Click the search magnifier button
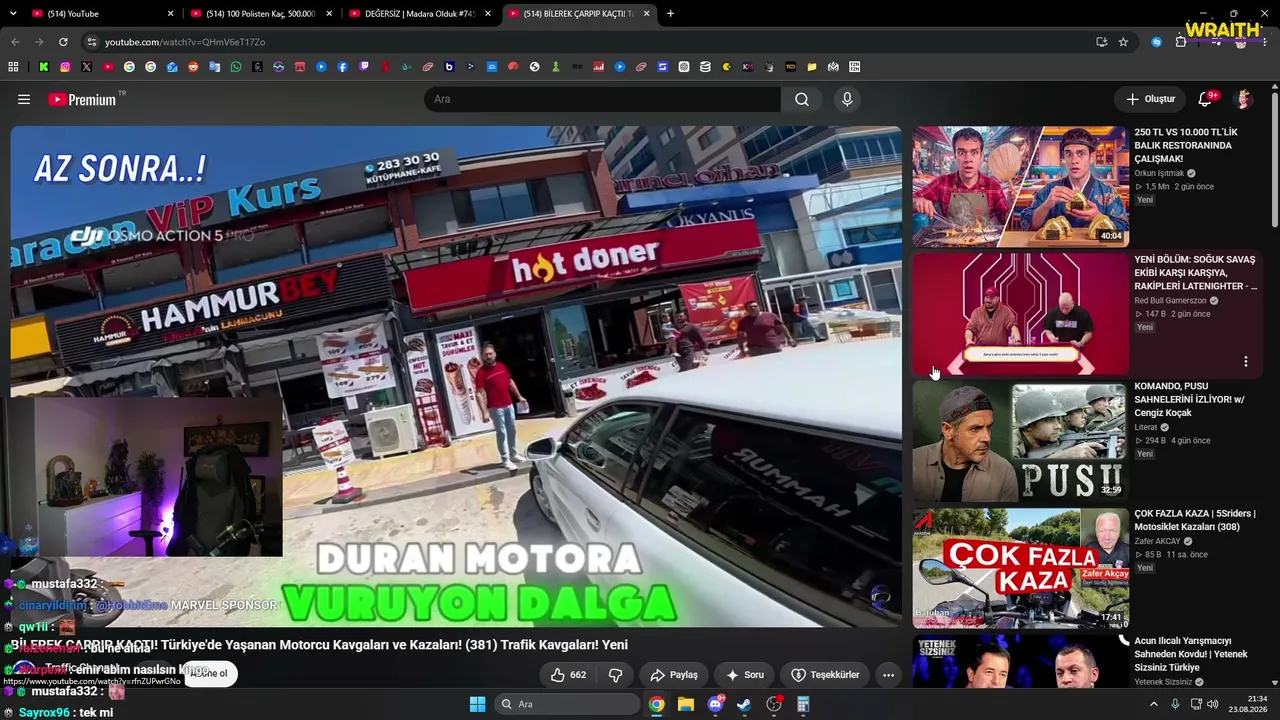 pyautogui.click(x=802, y=99)
